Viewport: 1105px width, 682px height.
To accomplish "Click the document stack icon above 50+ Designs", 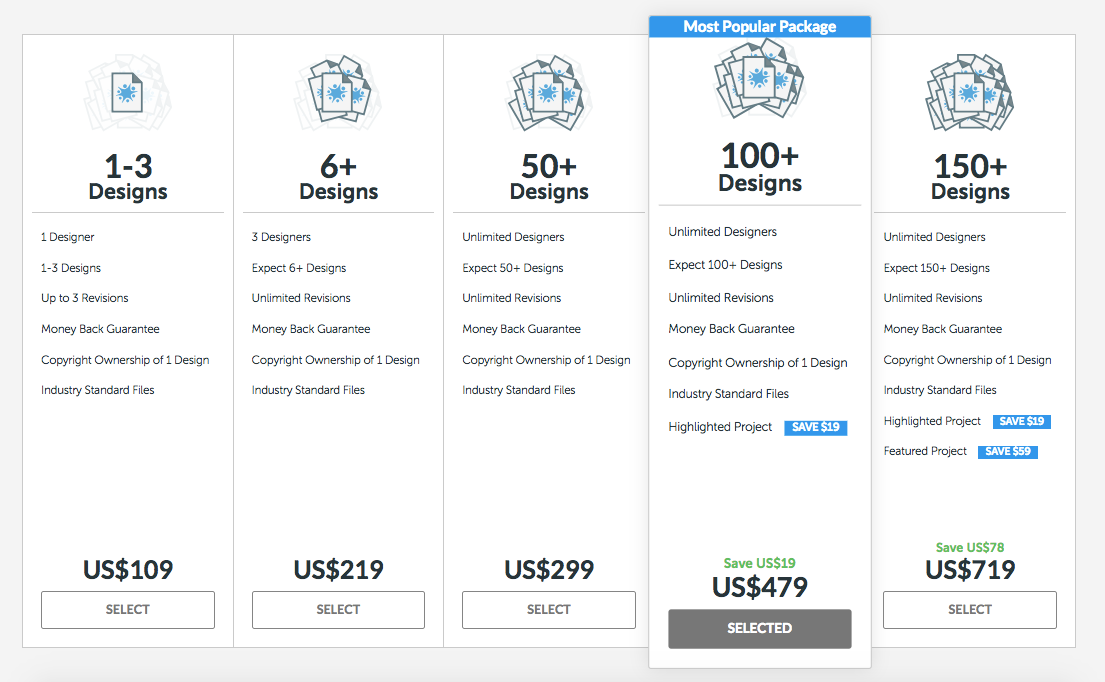I will 549,93.
